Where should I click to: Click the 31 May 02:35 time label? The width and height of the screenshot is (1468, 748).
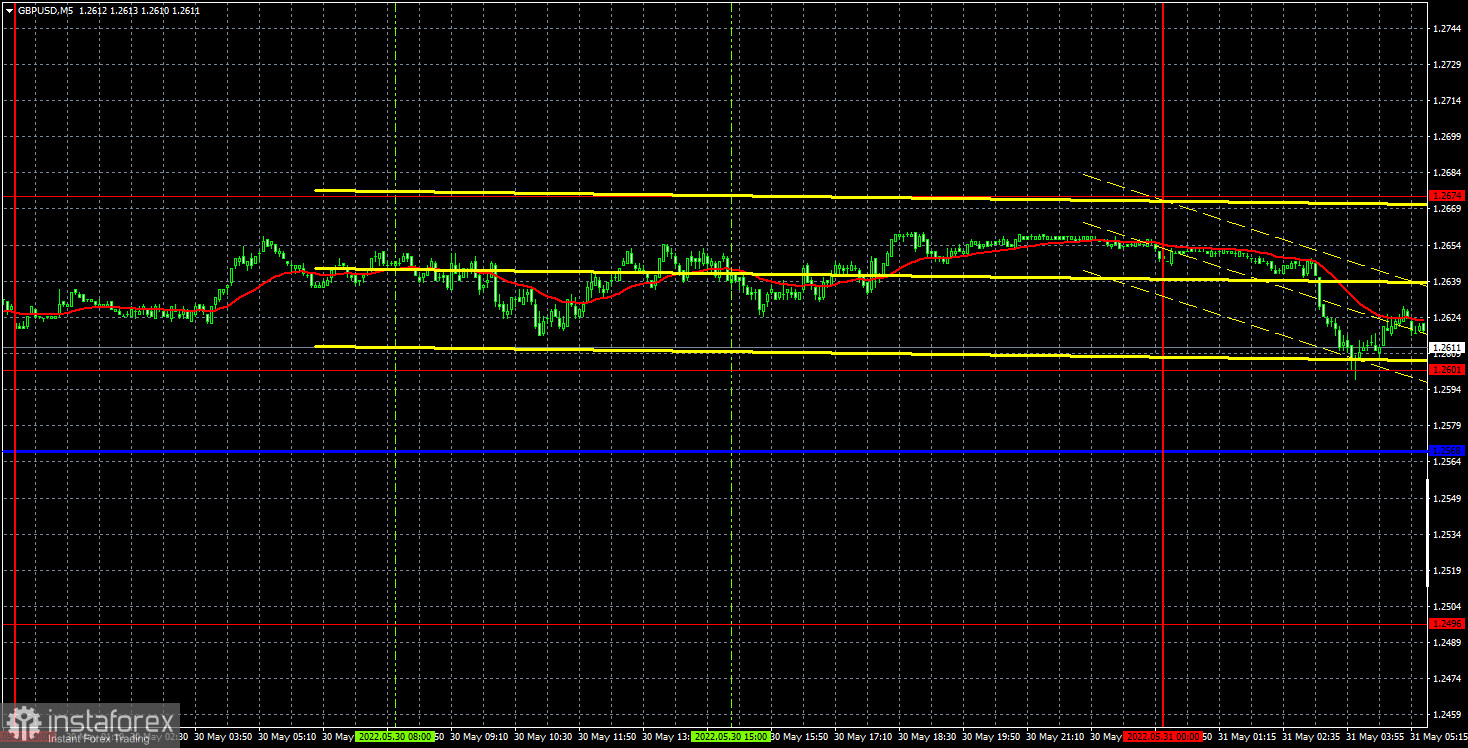[x=1309, y=736]
